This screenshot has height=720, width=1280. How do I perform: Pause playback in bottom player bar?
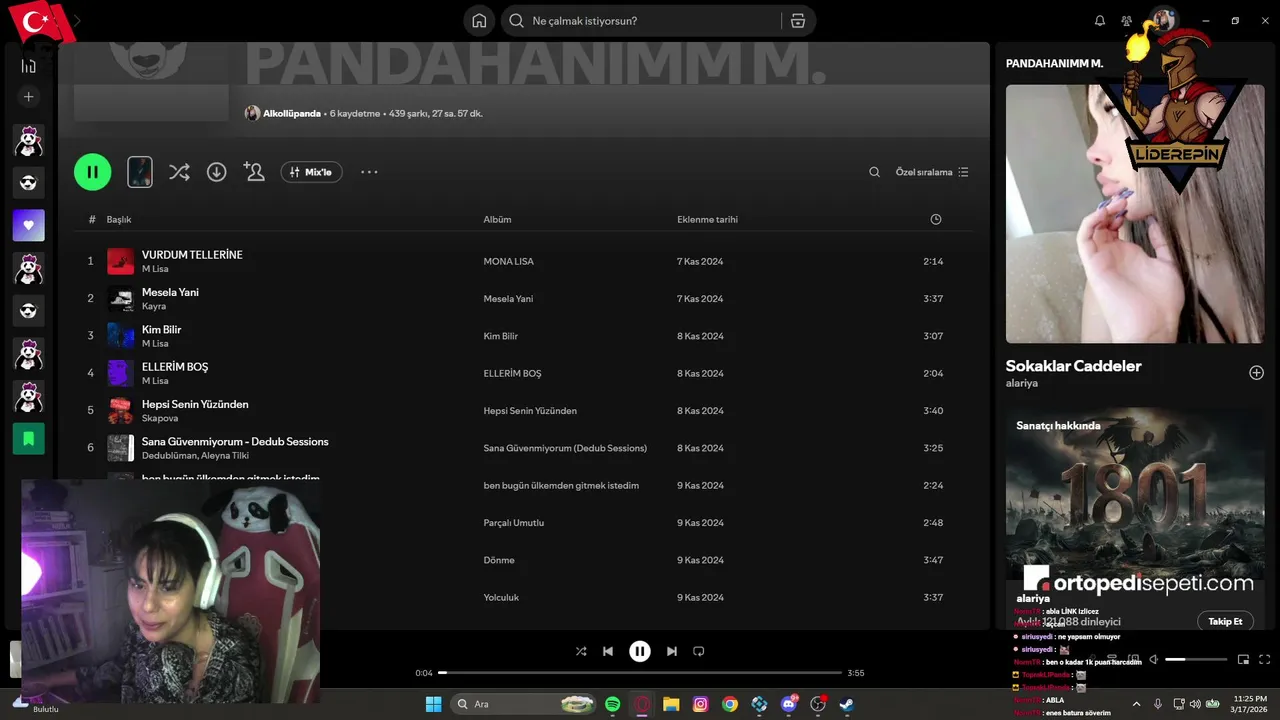[640, 651]
